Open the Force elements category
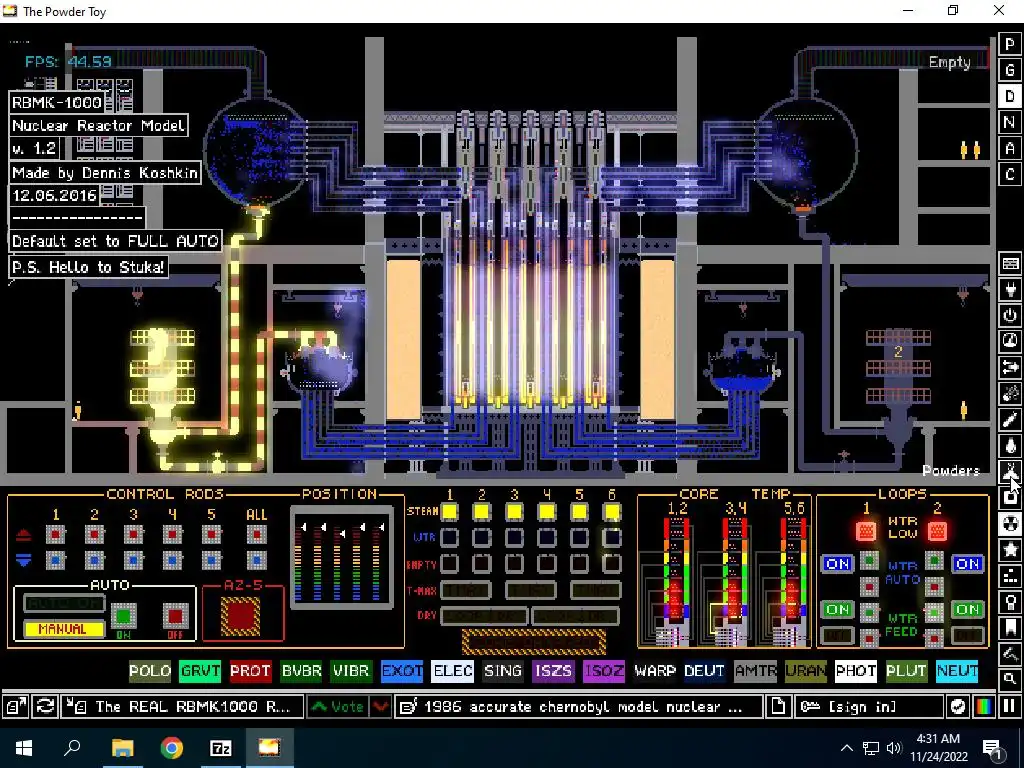1024x768 pixels. tap(1010, 368)
